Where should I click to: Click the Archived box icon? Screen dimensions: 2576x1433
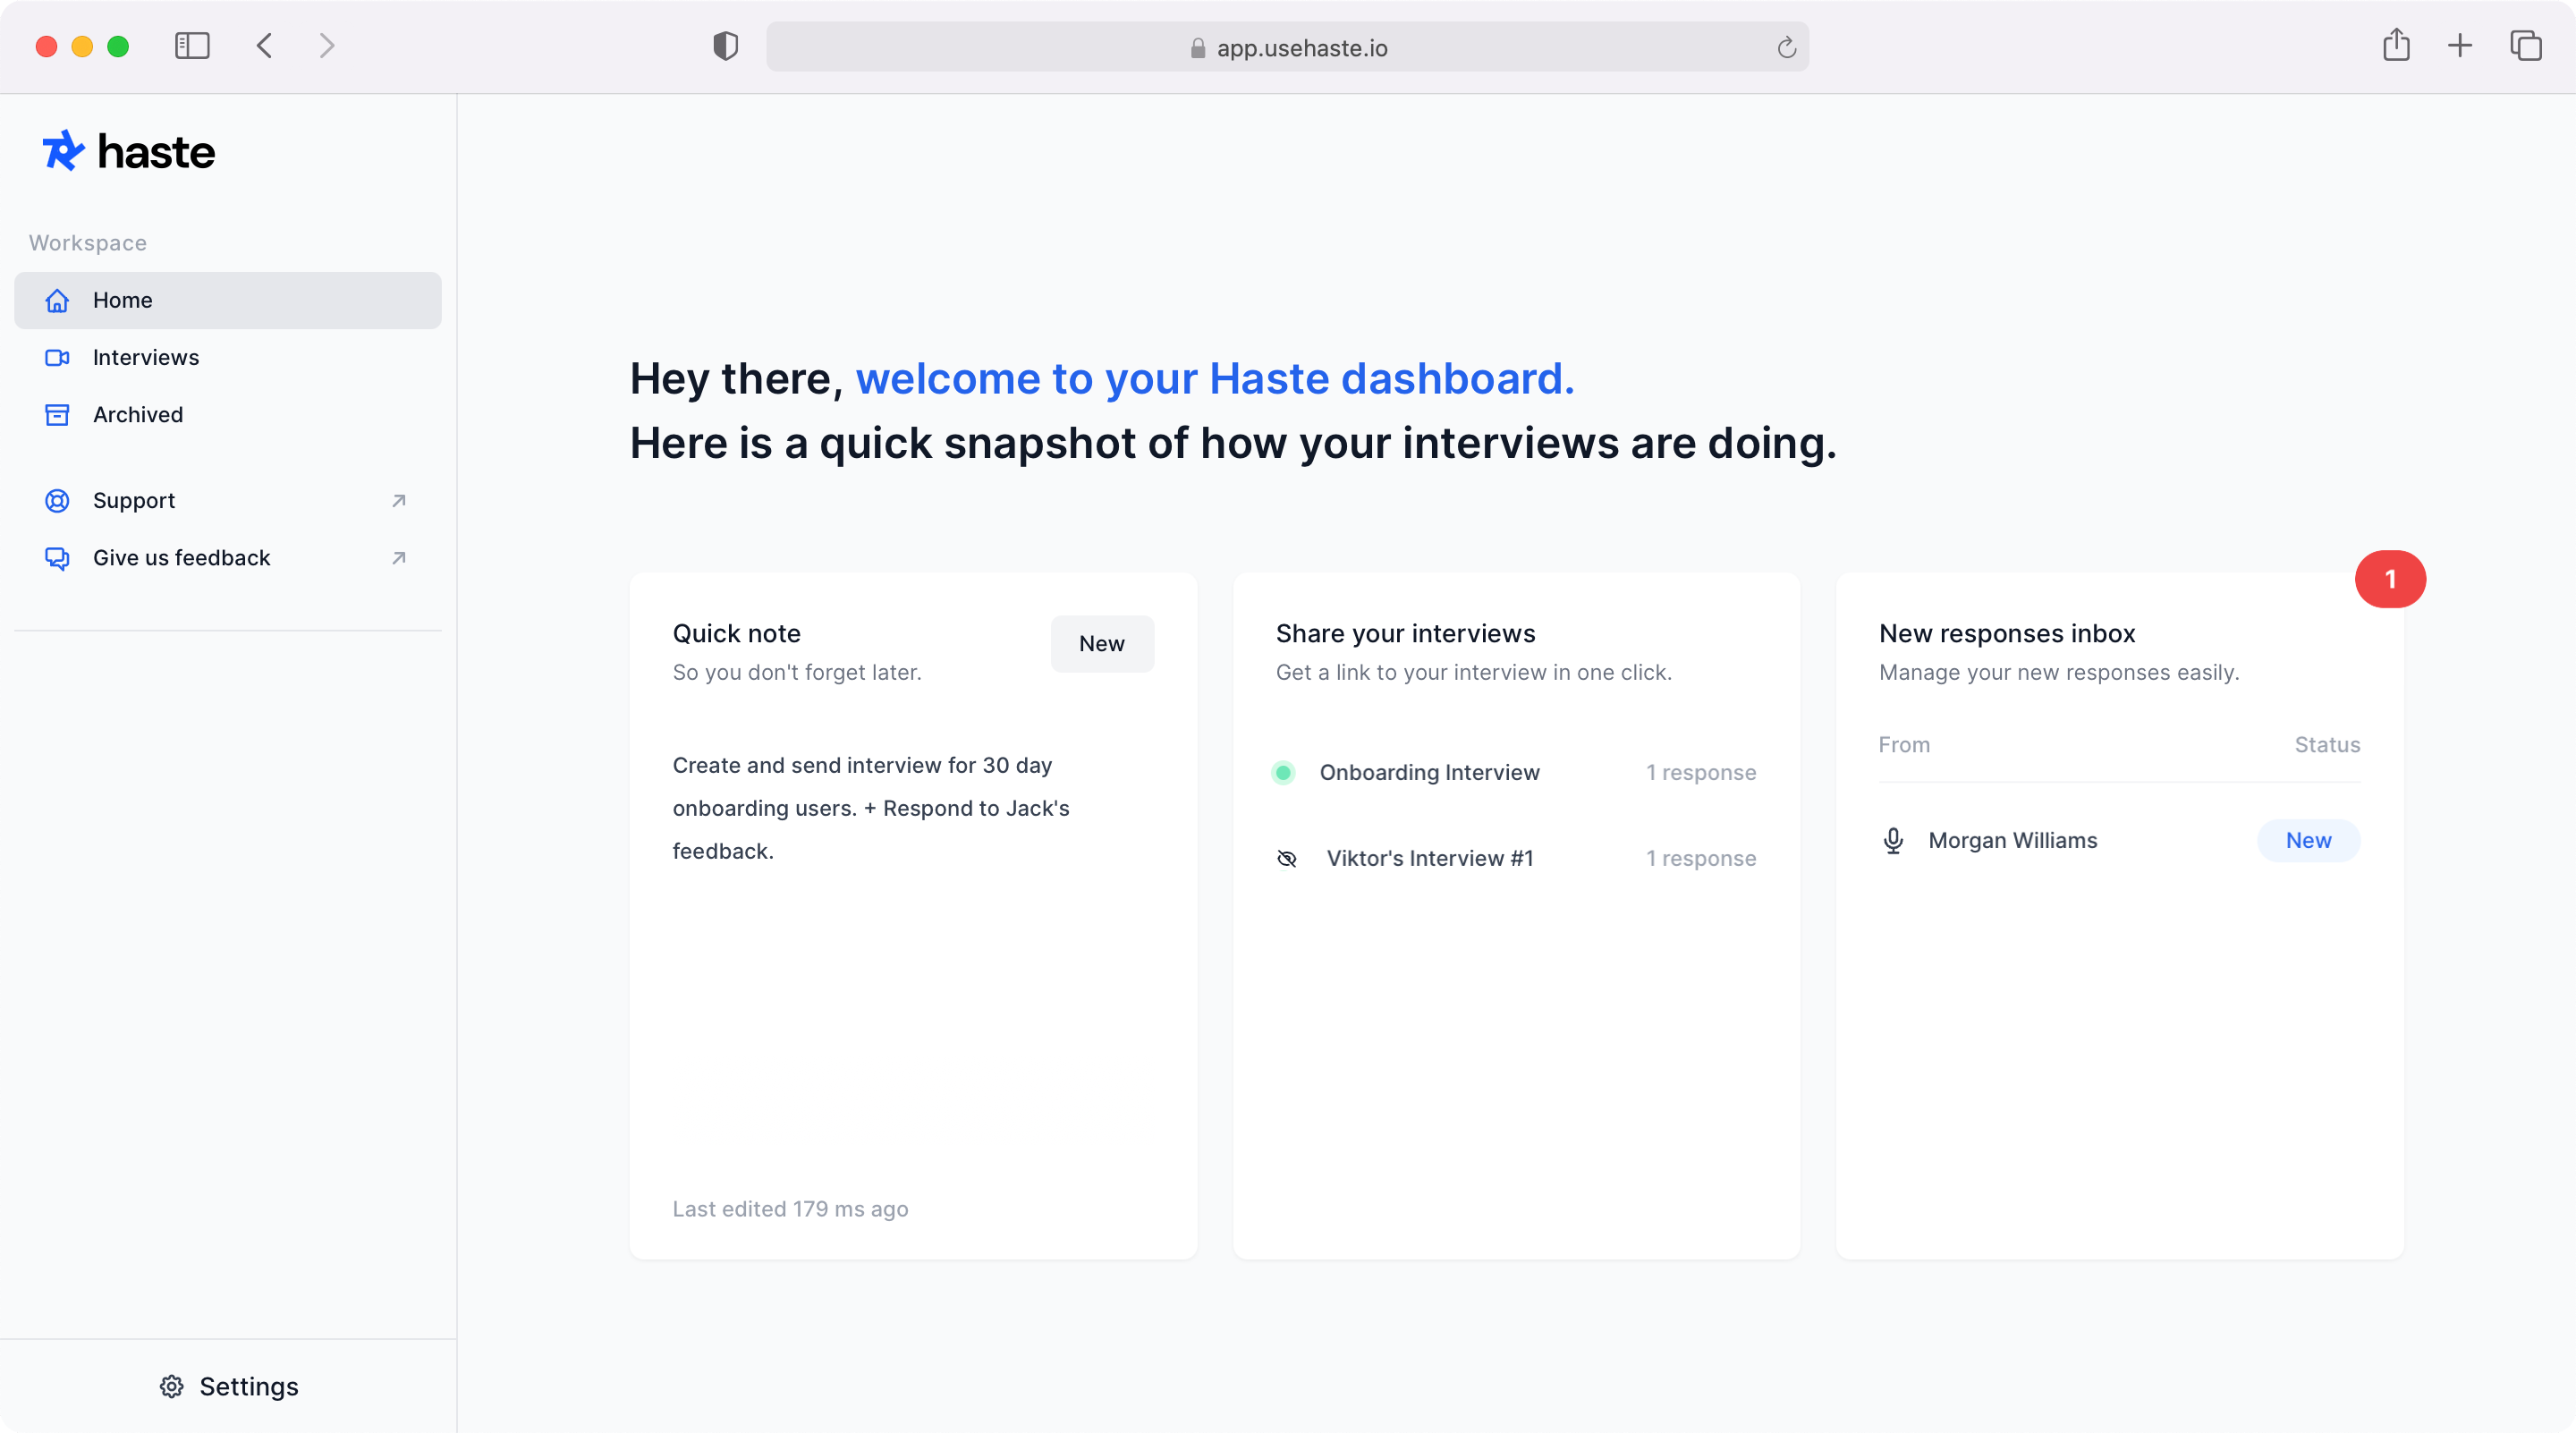click(57, 414)
